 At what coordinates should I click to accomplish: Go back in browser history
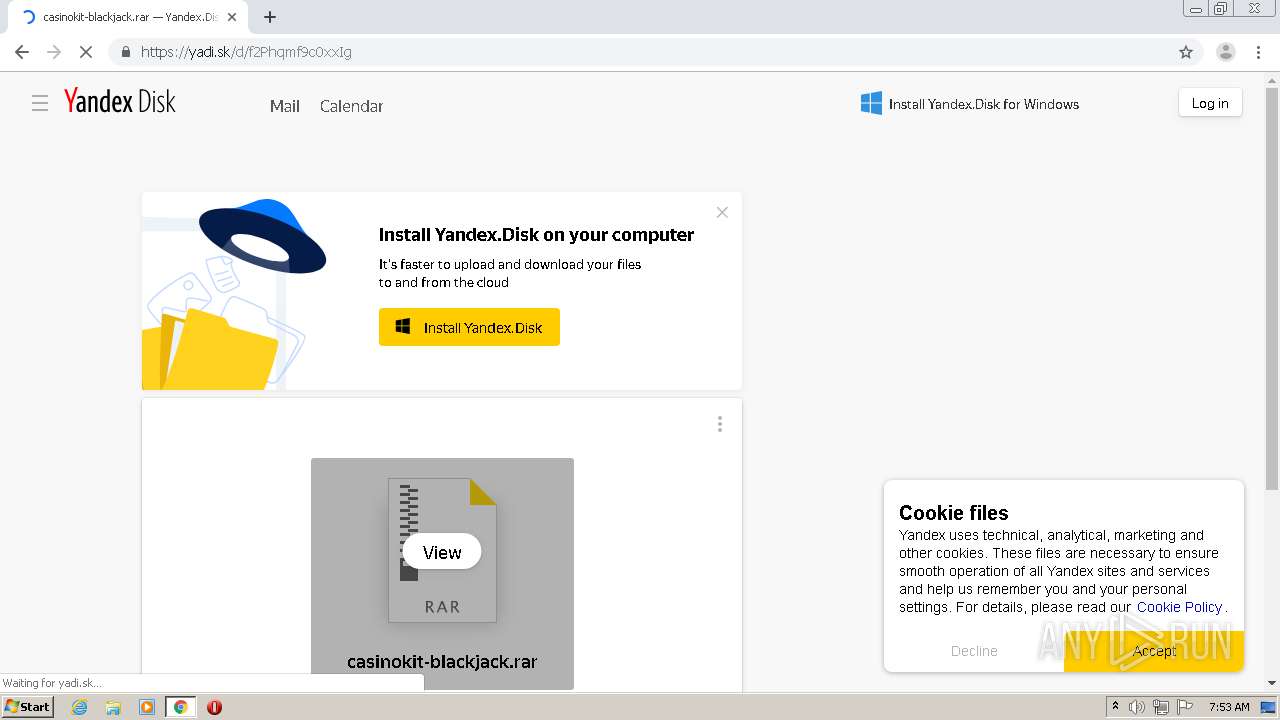pos(22,52)
